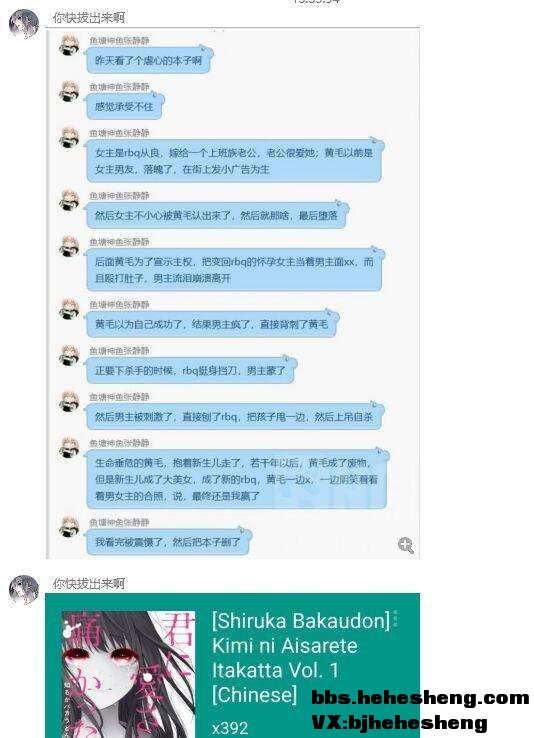Click the 'x392' count on green card

click(x=230, y=728)
